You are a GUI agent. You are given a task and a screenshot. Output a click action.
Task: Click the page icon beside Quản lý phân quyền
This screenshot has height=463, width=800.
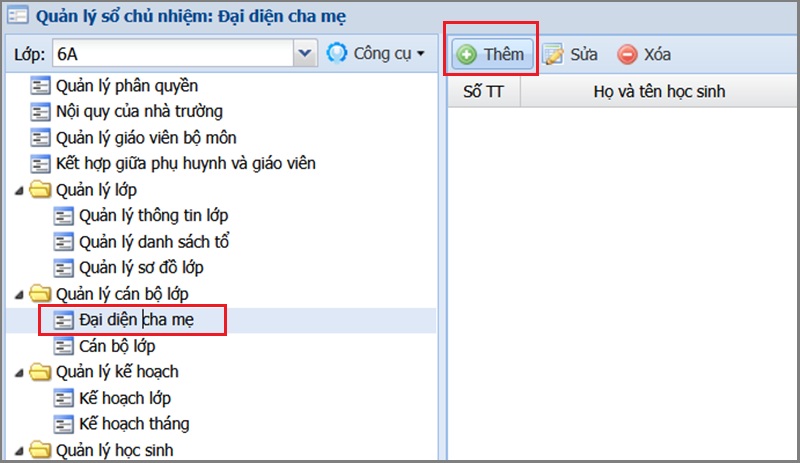tap(40, 86)
